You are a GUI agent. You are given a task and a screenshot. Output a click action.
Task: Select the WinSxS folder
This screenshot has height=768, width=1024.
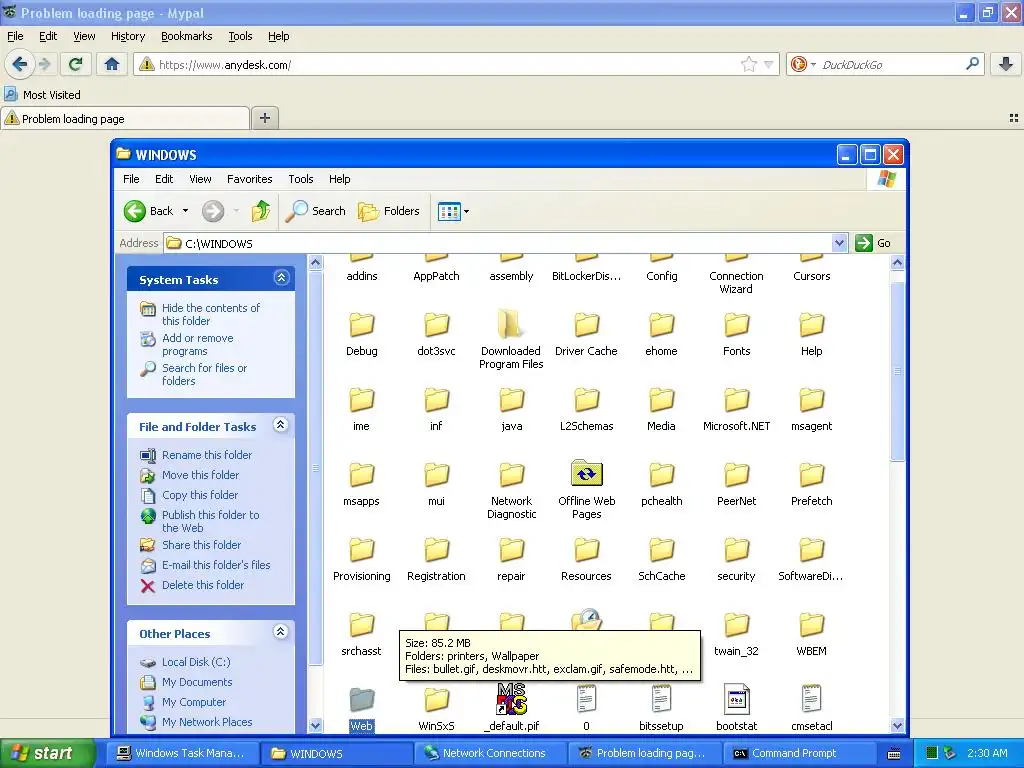436,709
